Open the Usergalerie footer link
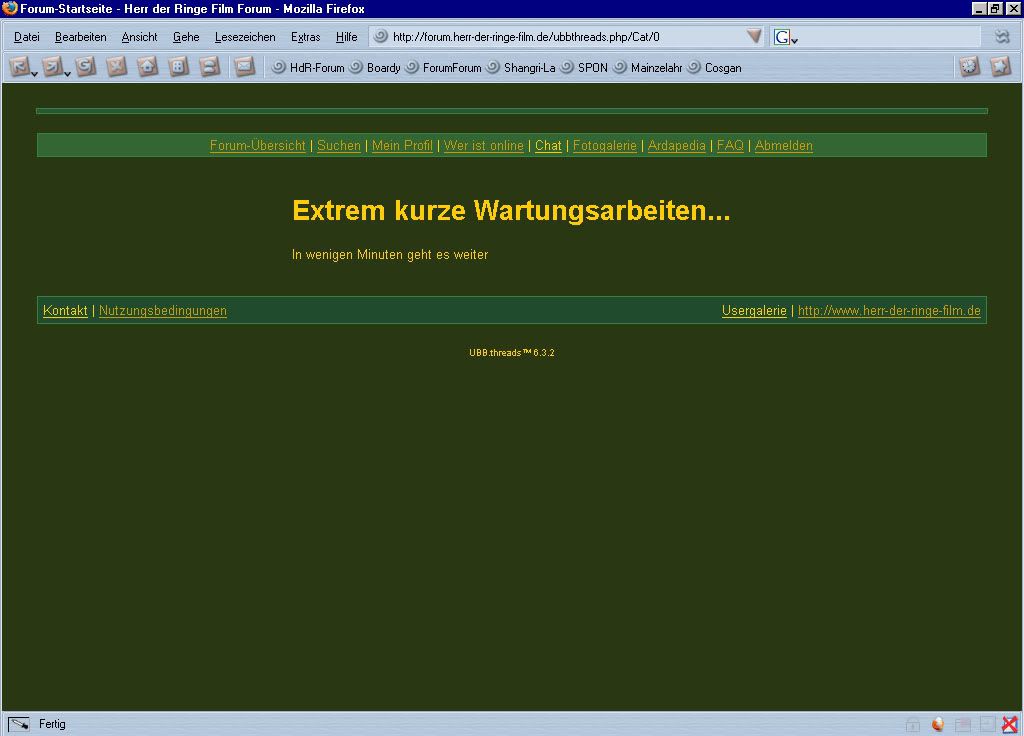Screen dimensions: 1024x736 [754, 311]
